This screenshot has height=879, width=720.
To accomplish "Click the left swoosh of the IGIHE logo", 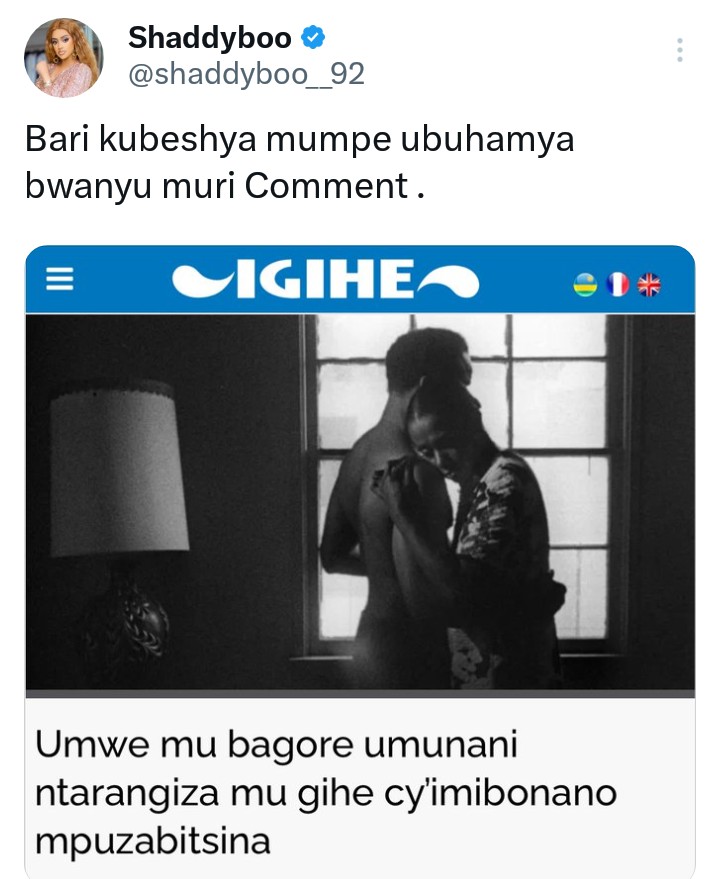I will (202, 280).
